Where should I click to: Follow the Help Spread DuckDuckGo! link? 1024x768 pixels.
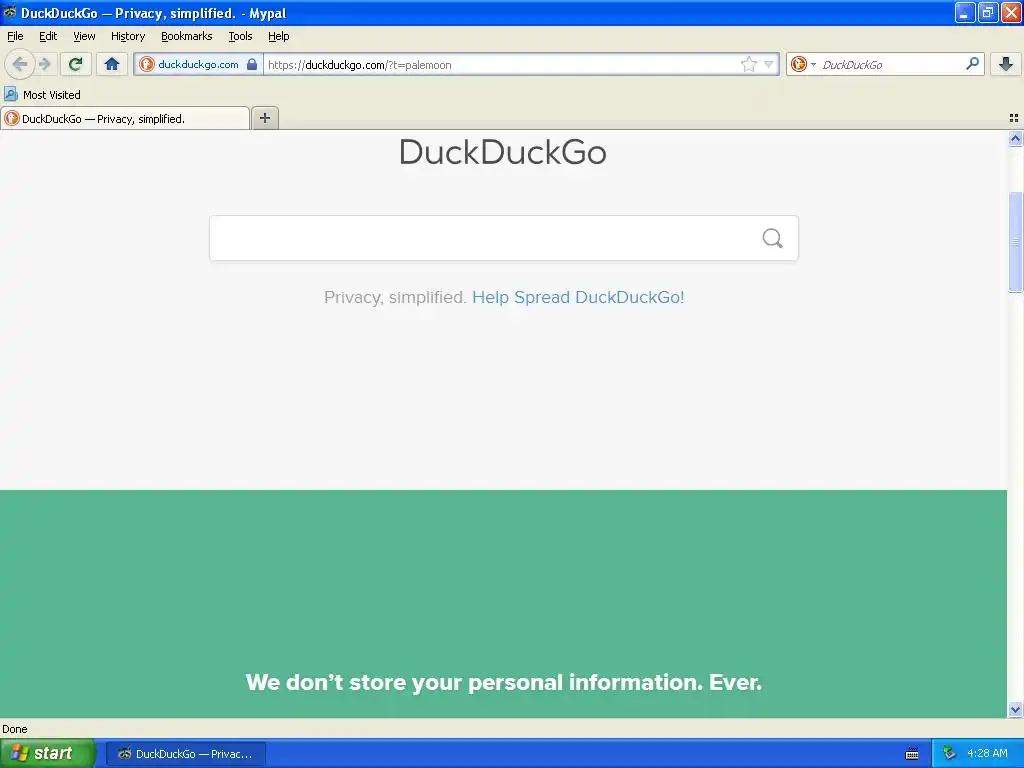tap(578, 297)
